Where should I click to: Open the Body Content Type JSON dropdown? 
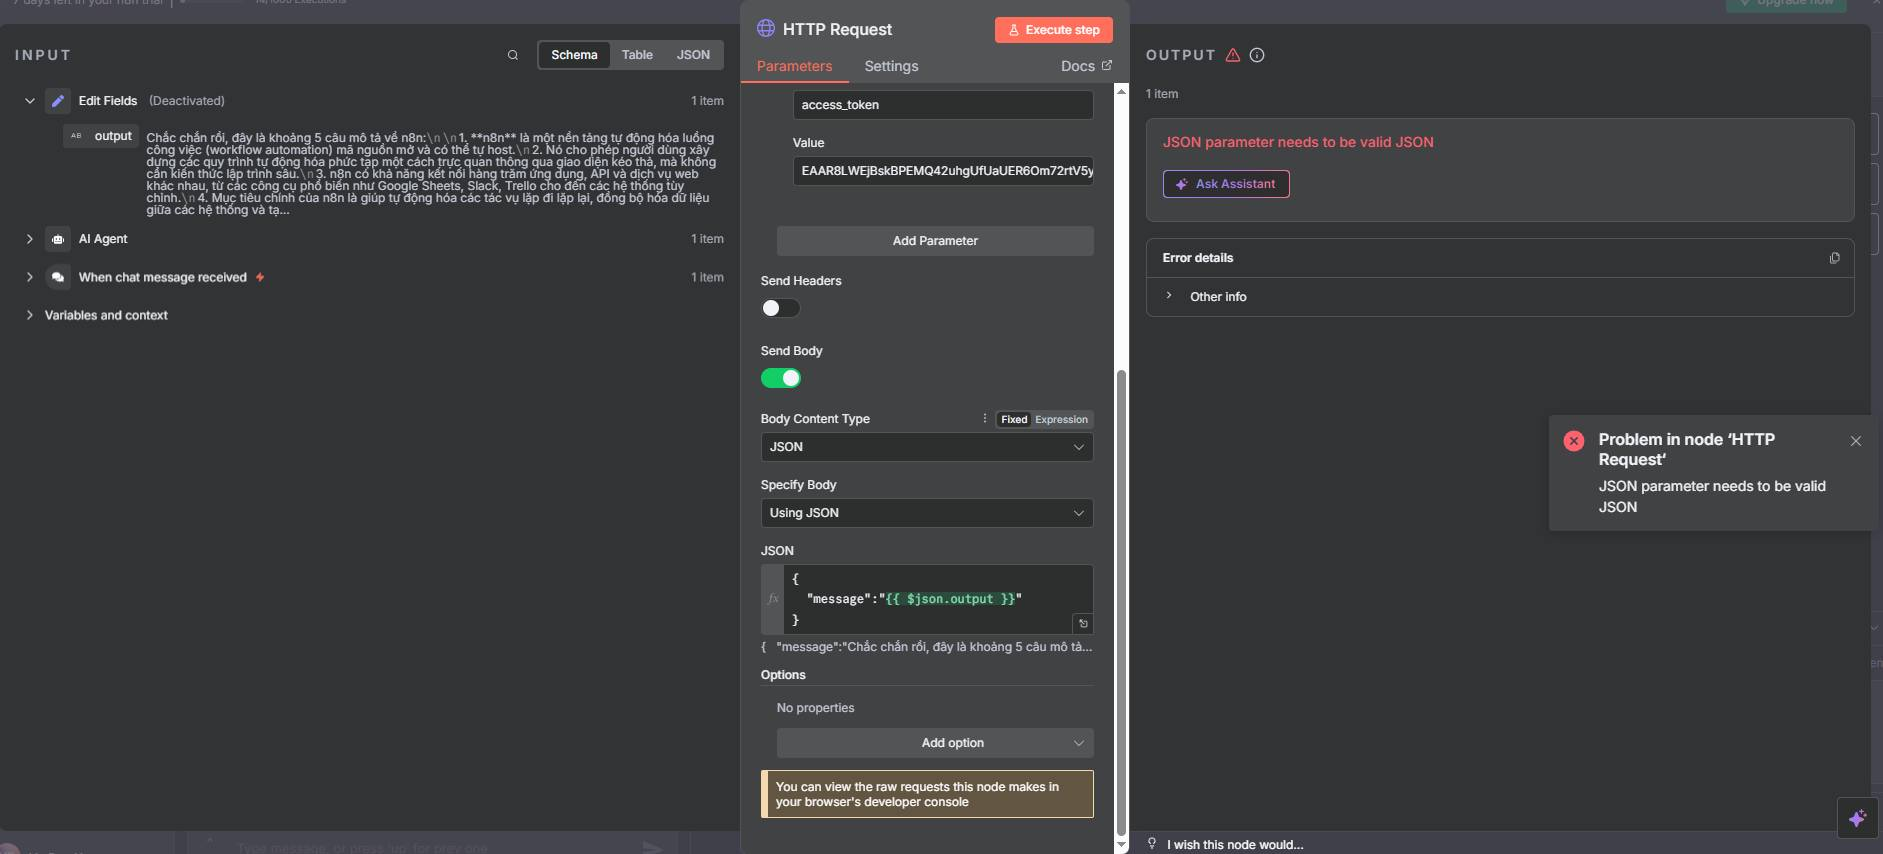click(926, 447)
